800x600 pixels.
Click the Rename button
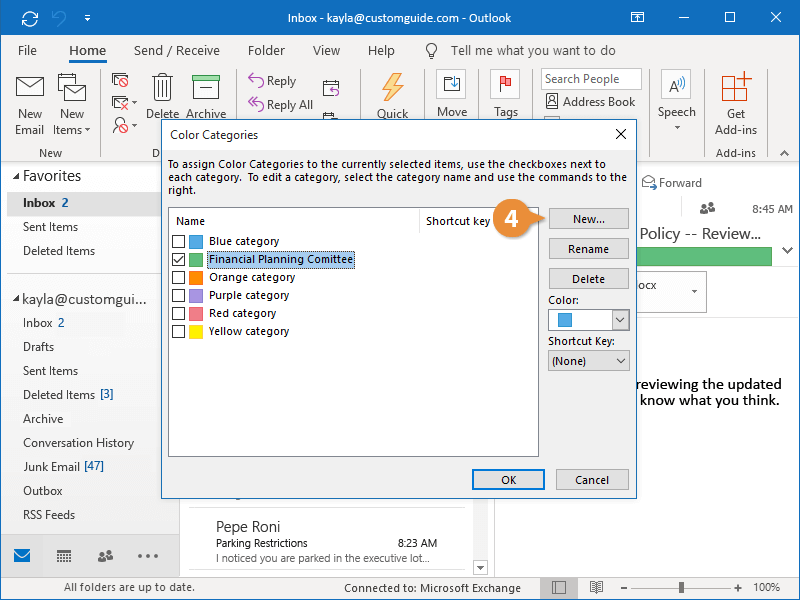589,249
